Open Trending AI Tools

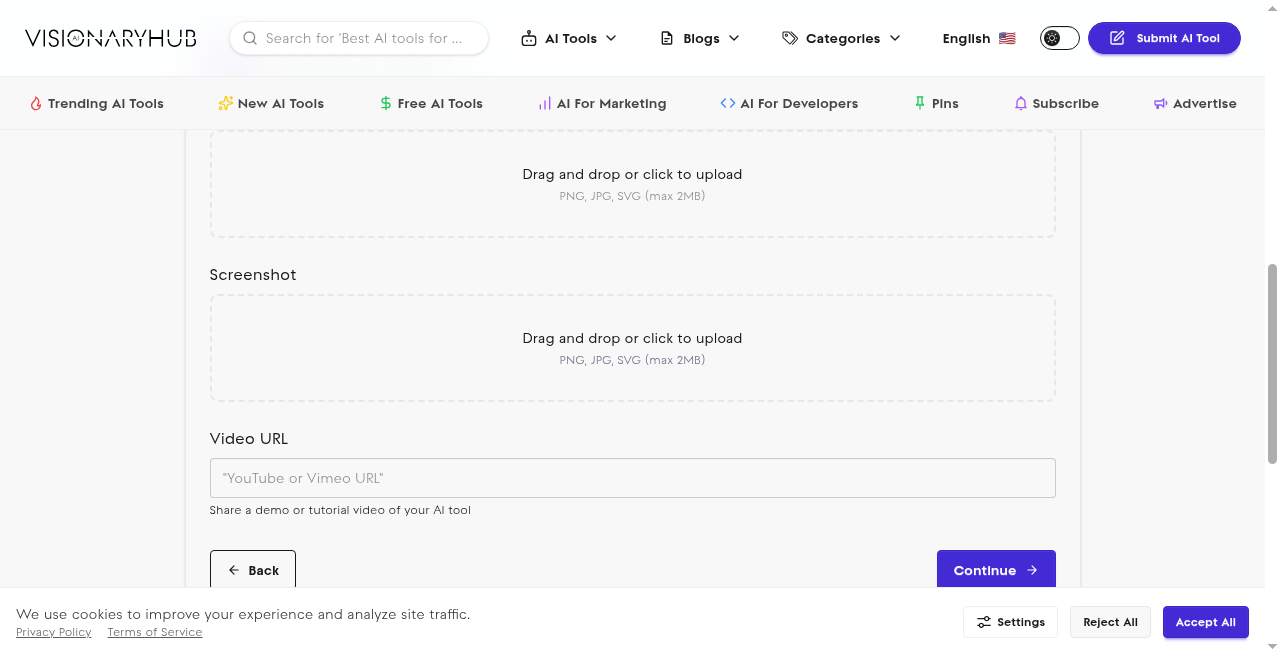pos(97,103)
